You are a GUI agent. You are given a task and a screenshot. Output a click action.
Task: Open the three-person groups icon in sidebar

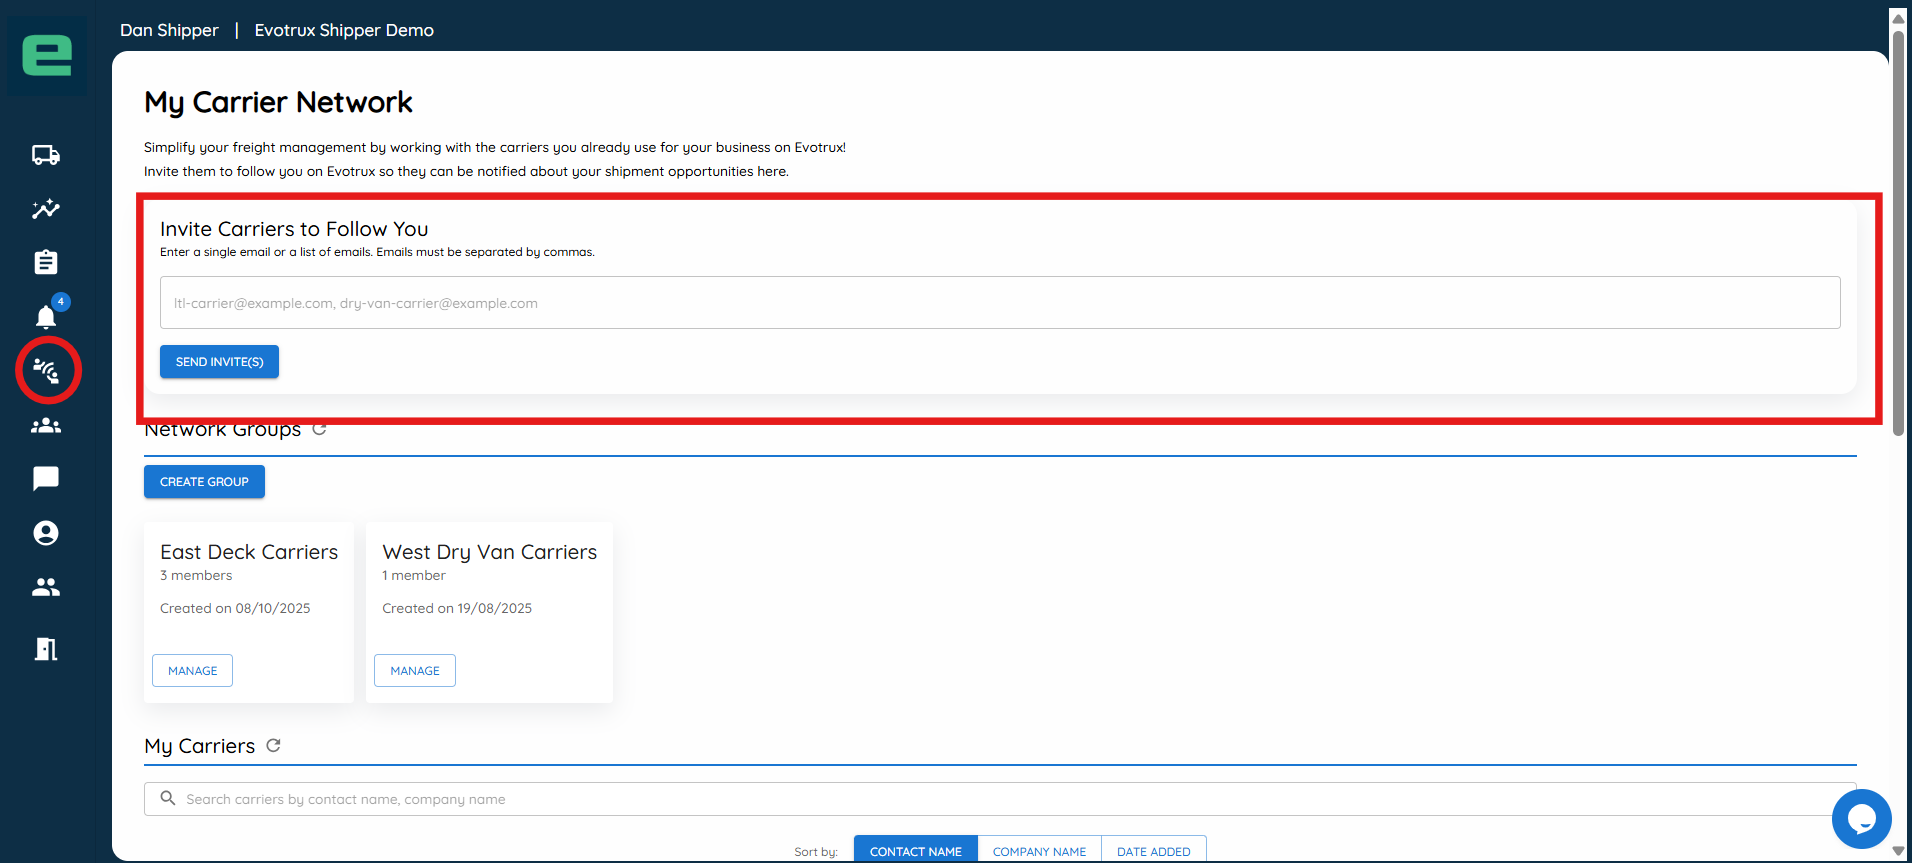[x=46, y=426]
